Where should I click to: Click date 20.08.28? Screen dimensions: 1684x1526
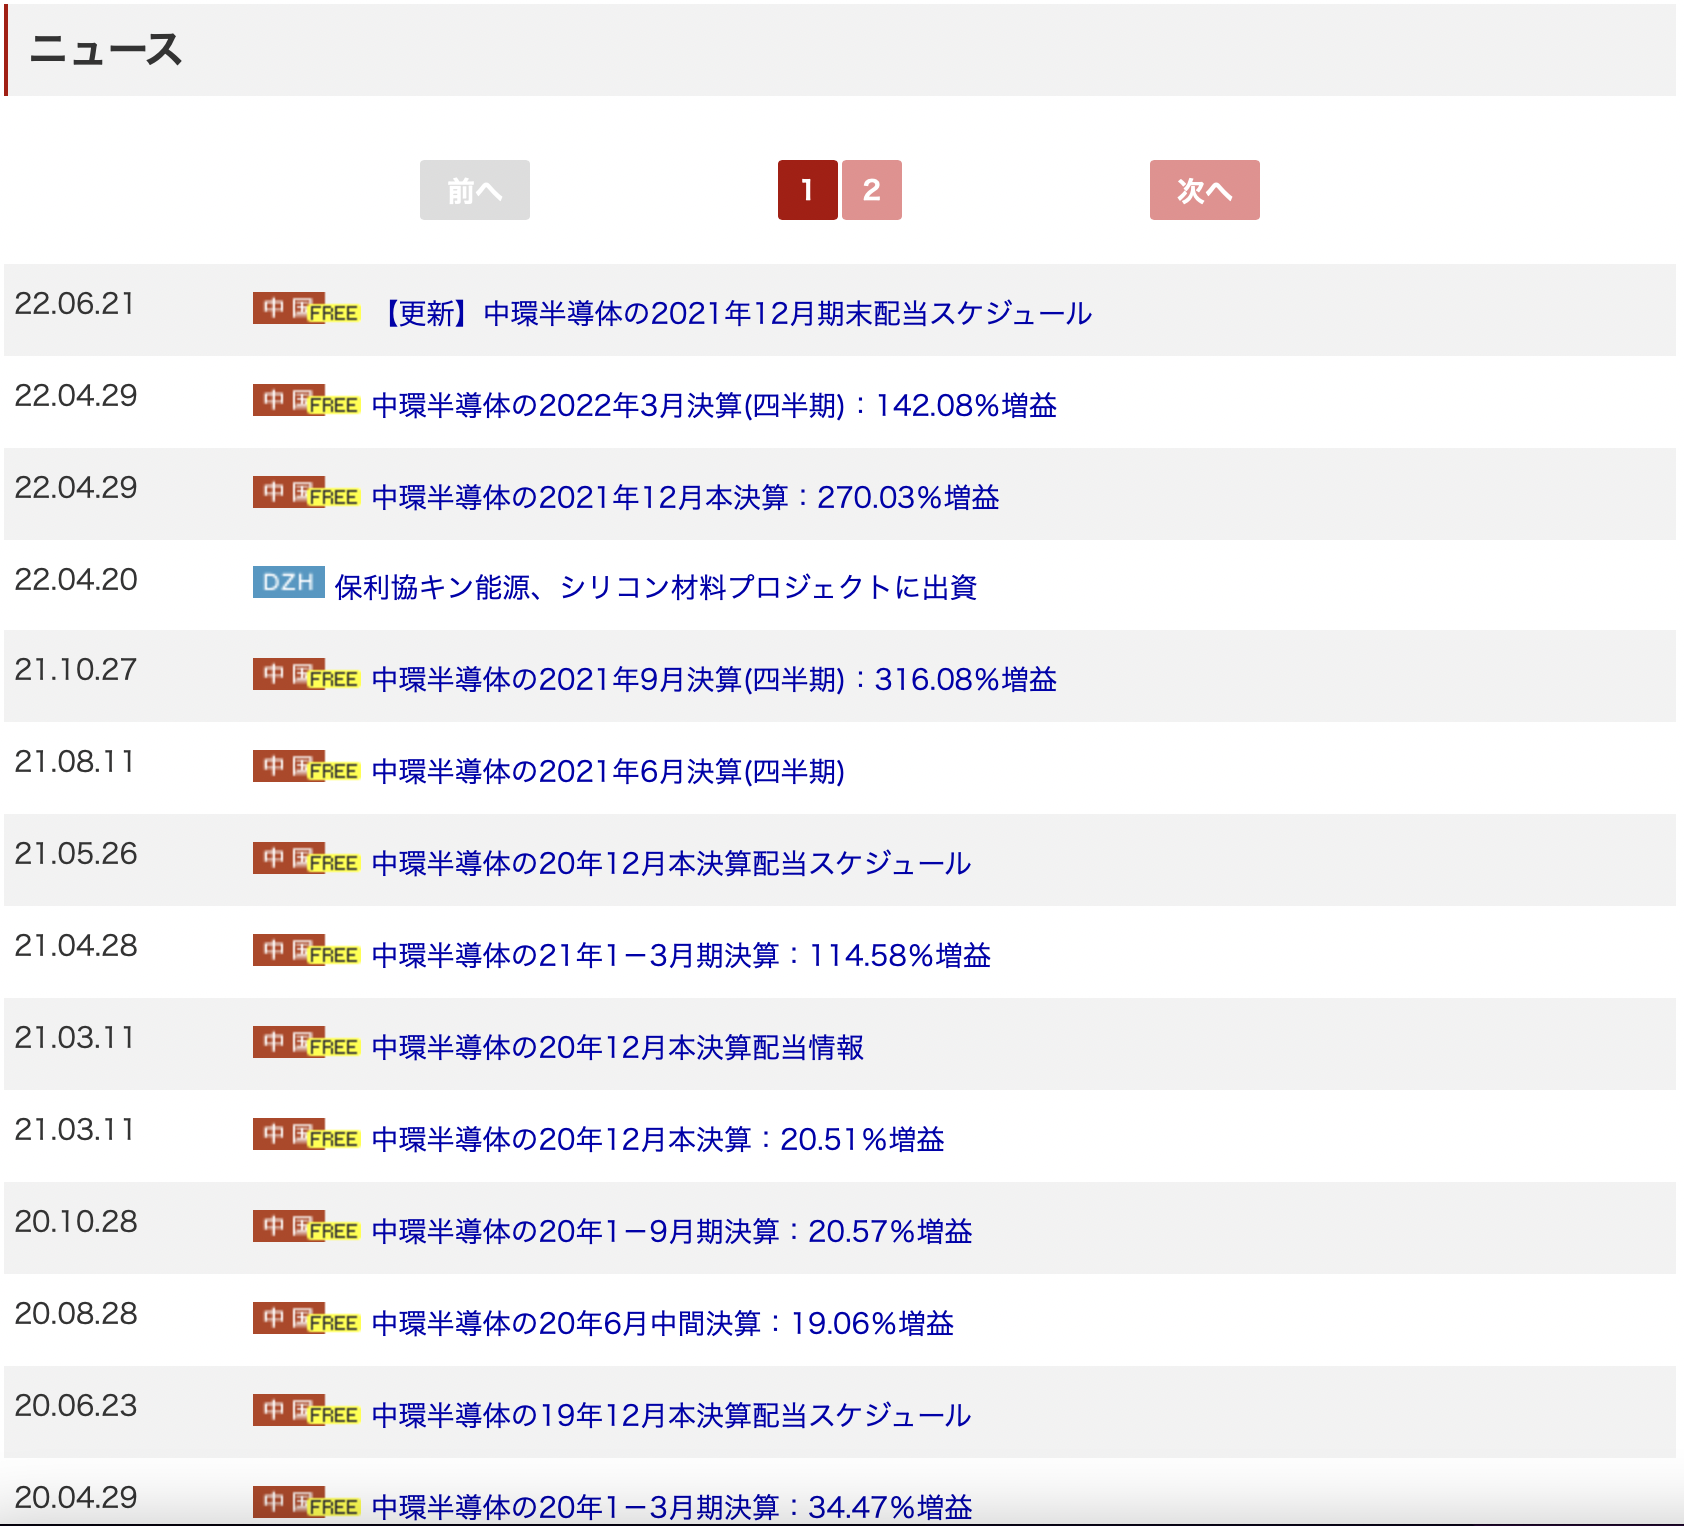(x=76, y=1314)
